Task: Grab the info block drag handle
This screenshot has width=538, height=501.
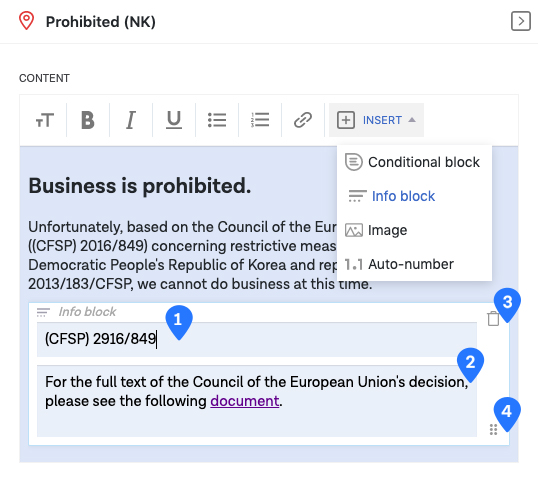Action: coord(493,429)
